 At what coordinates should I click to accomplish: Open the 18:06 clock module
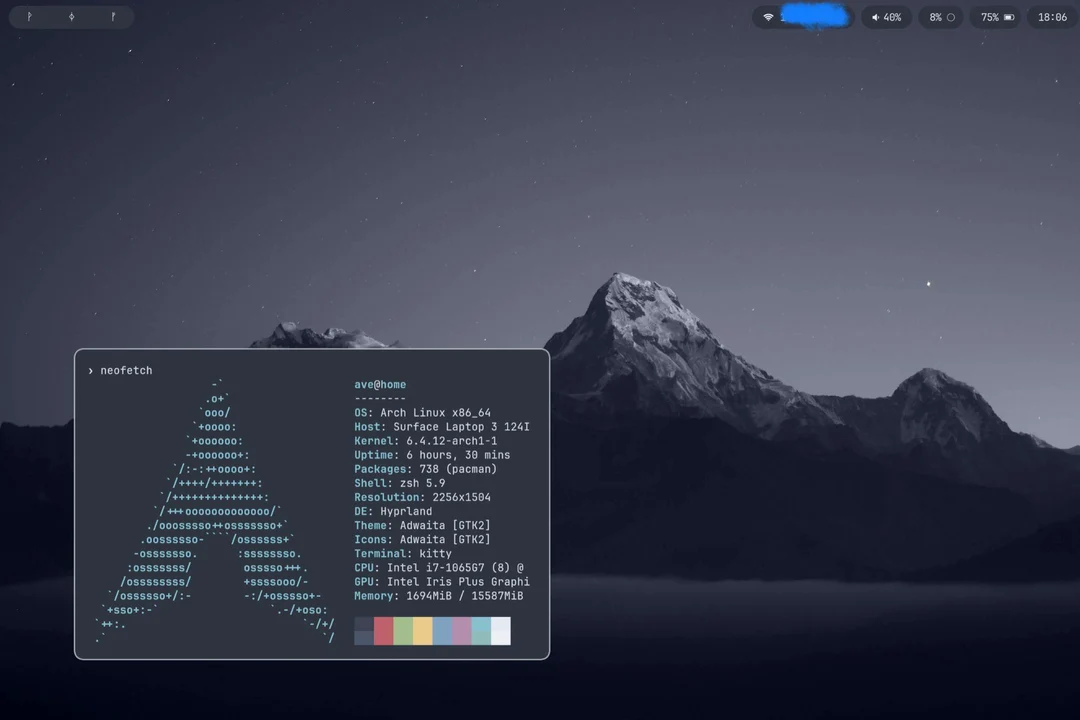coord(1052,17)
